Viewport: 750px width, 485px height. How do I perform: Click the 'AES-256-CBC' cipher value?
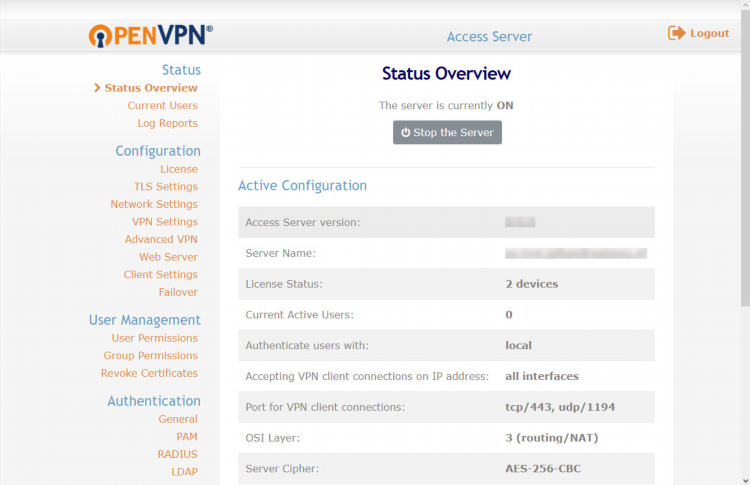543,469
